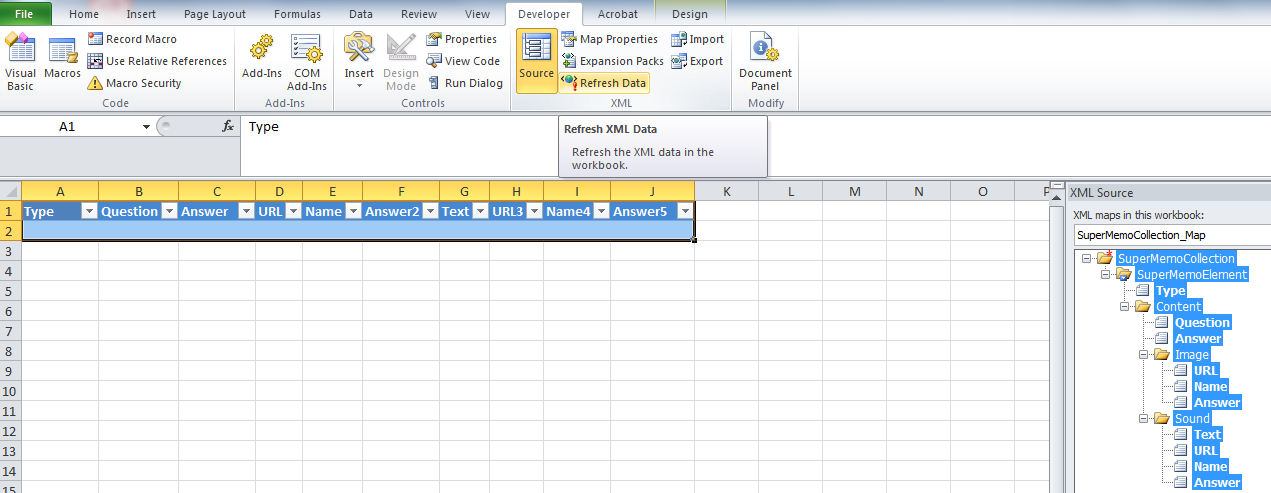This screenshot has height=493, width=1271.
Task: Toggle Use Relative References
Action: click(158, 61)
